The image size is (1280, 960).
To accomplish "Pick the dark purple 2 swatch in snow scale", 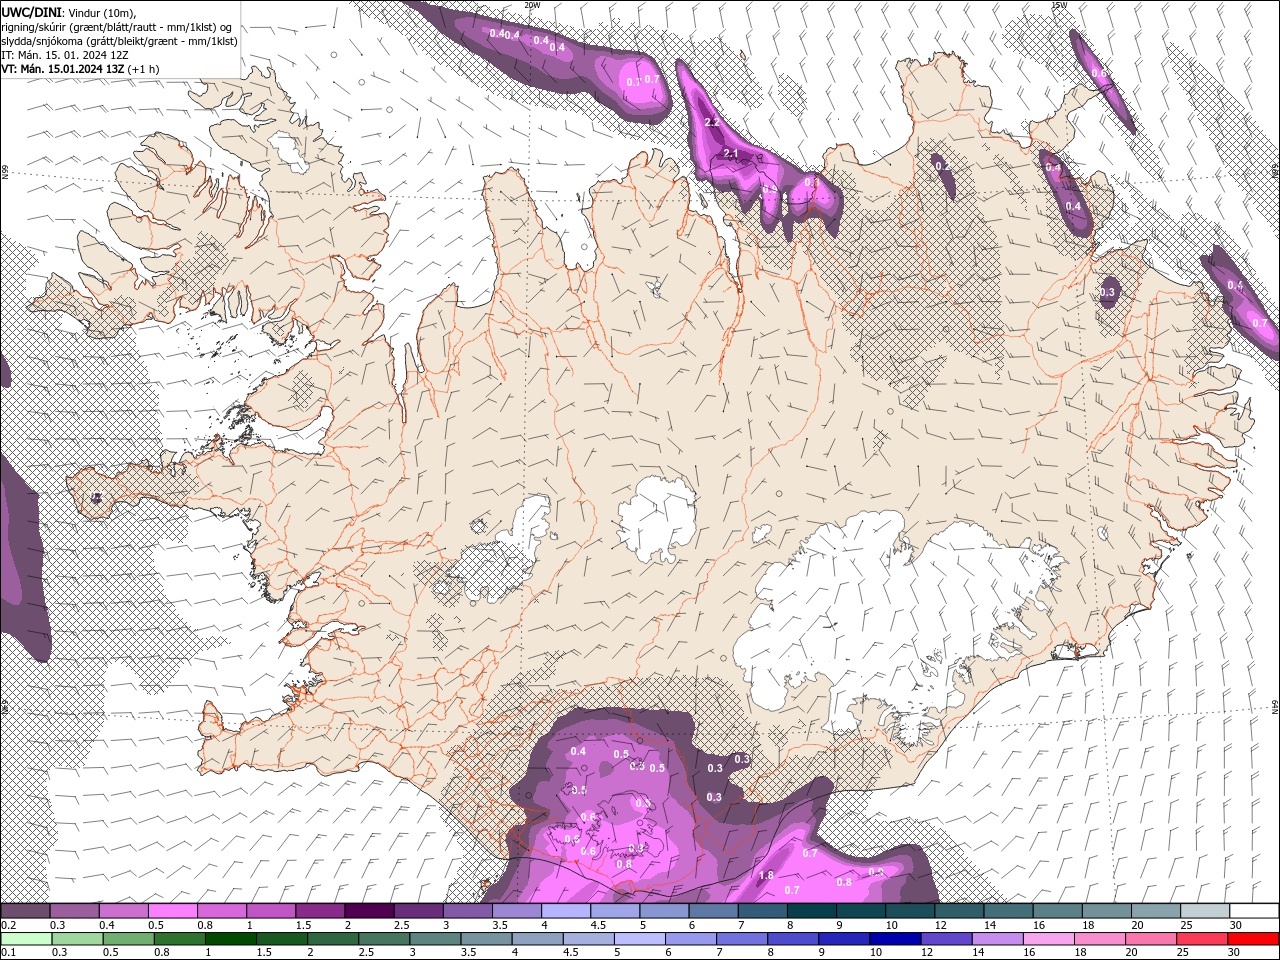I will [x=370, y=911].
